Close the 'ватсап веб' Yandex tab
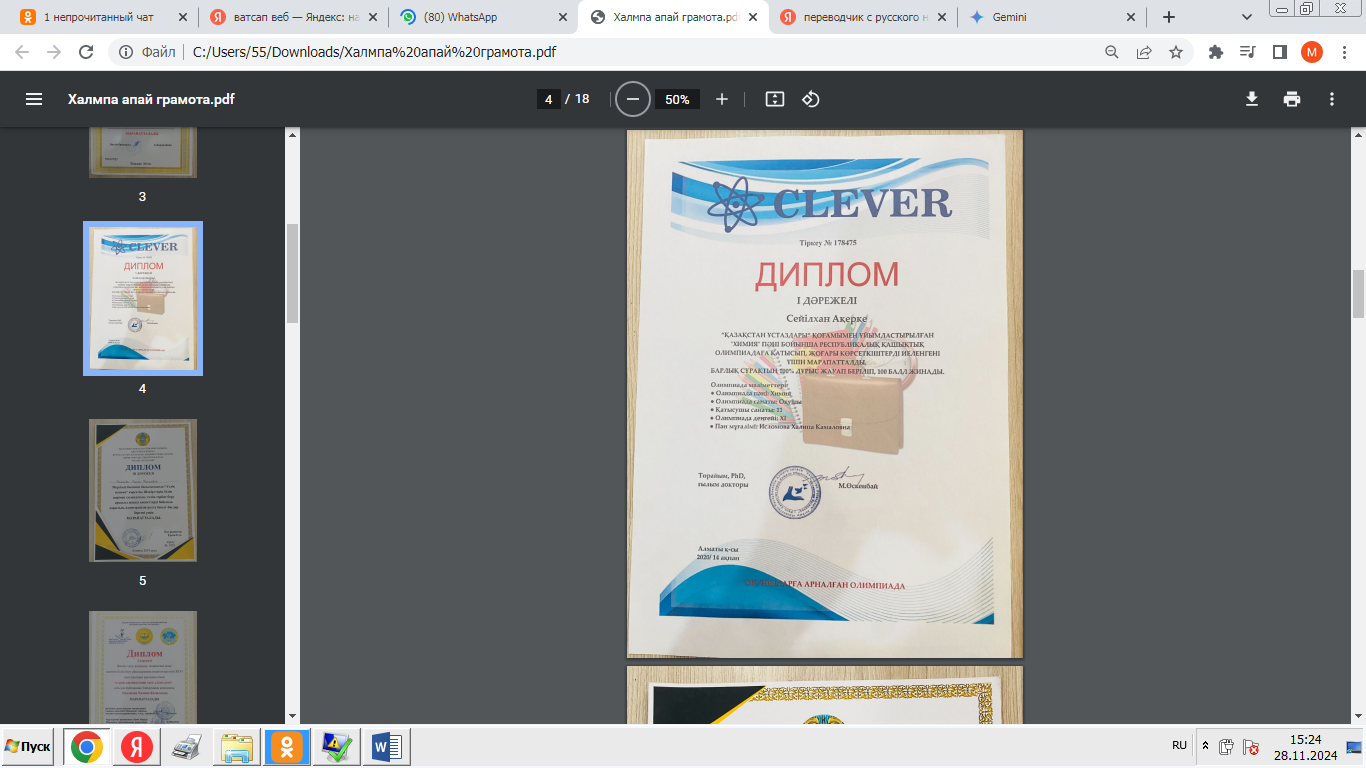Viewport: 1366px width, 768px height. (372, 17)
